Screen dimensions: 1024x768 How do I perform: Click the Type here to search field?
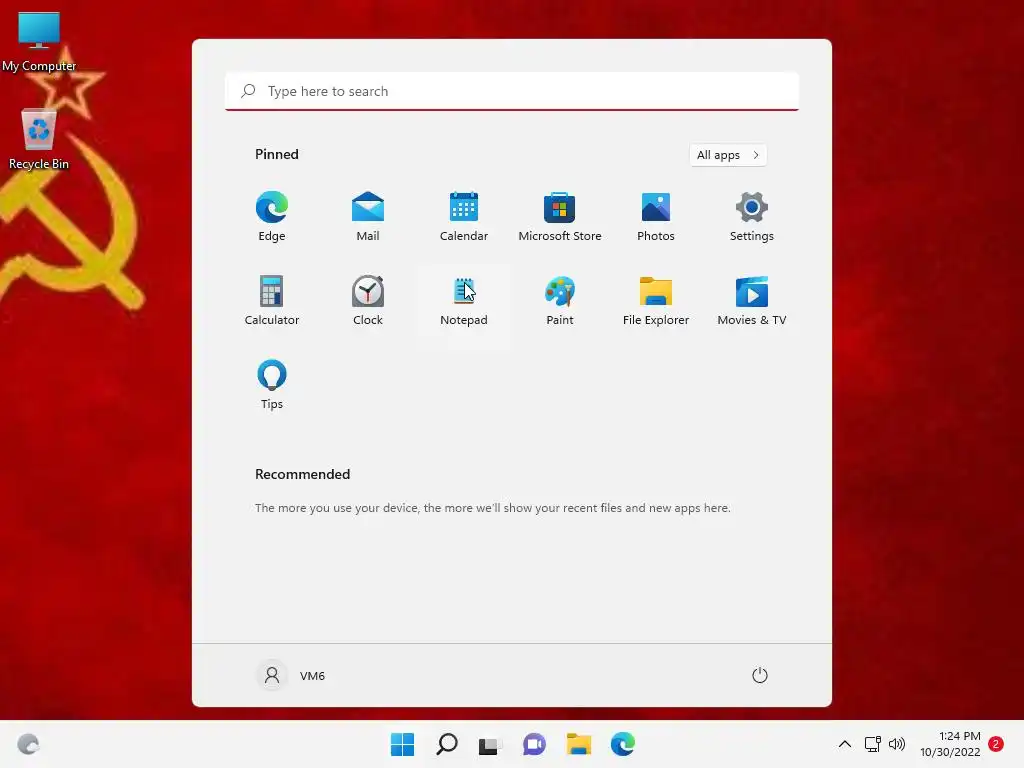[512, 91]
